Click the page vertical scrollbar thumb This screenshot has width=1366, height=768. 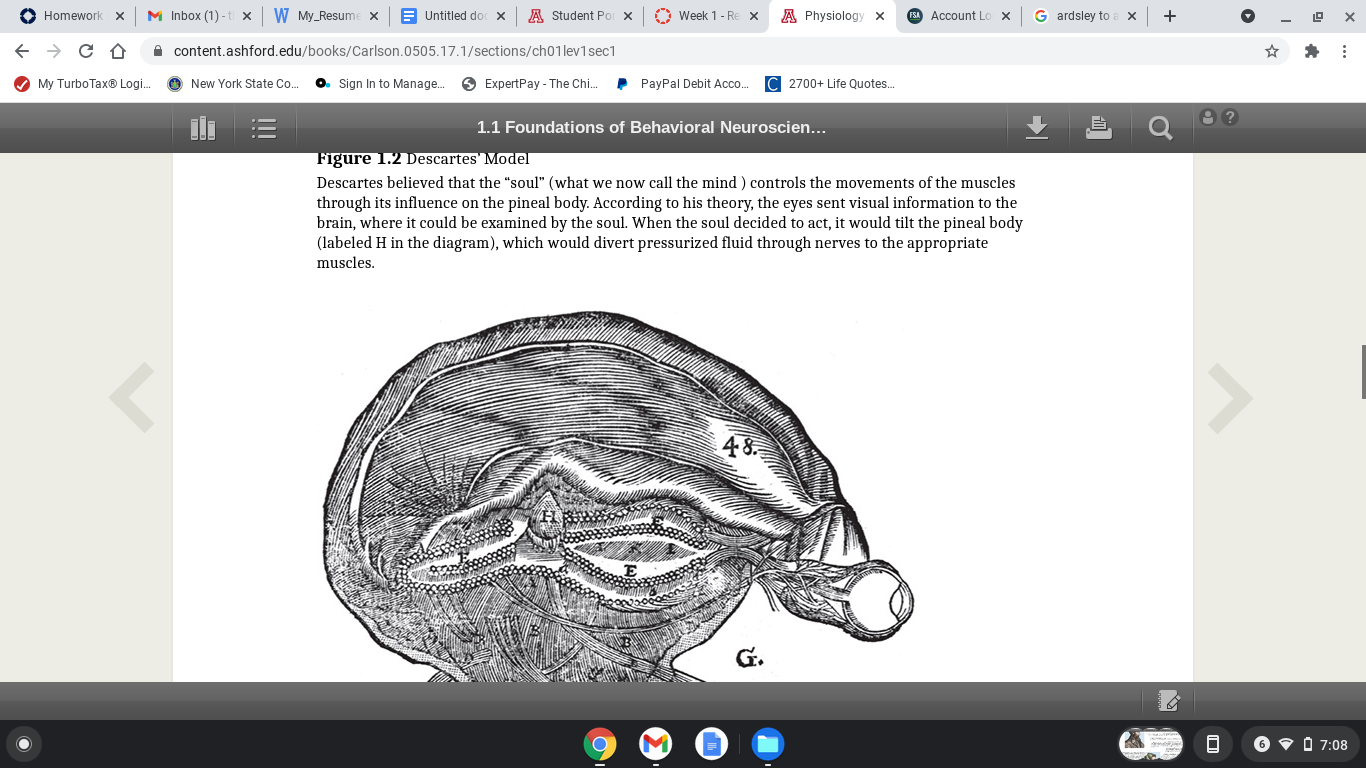(x=1362, y=372)
